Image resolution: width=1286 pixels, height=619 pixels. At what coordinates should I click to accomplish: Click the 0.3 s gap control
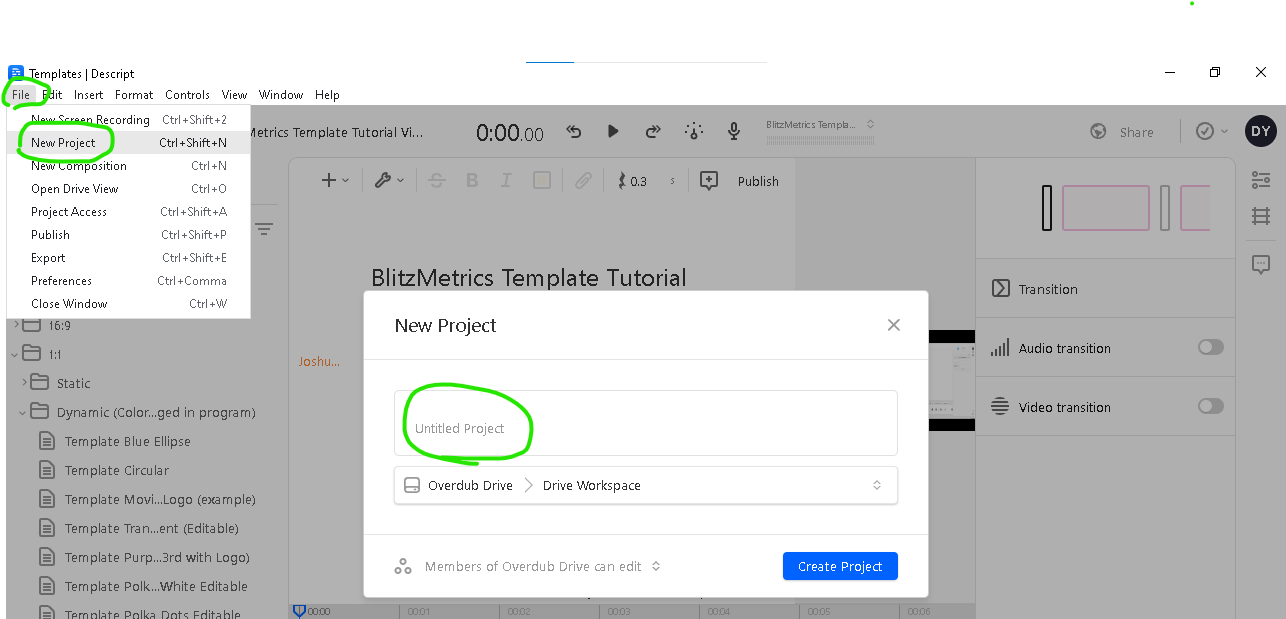[645, 181]
